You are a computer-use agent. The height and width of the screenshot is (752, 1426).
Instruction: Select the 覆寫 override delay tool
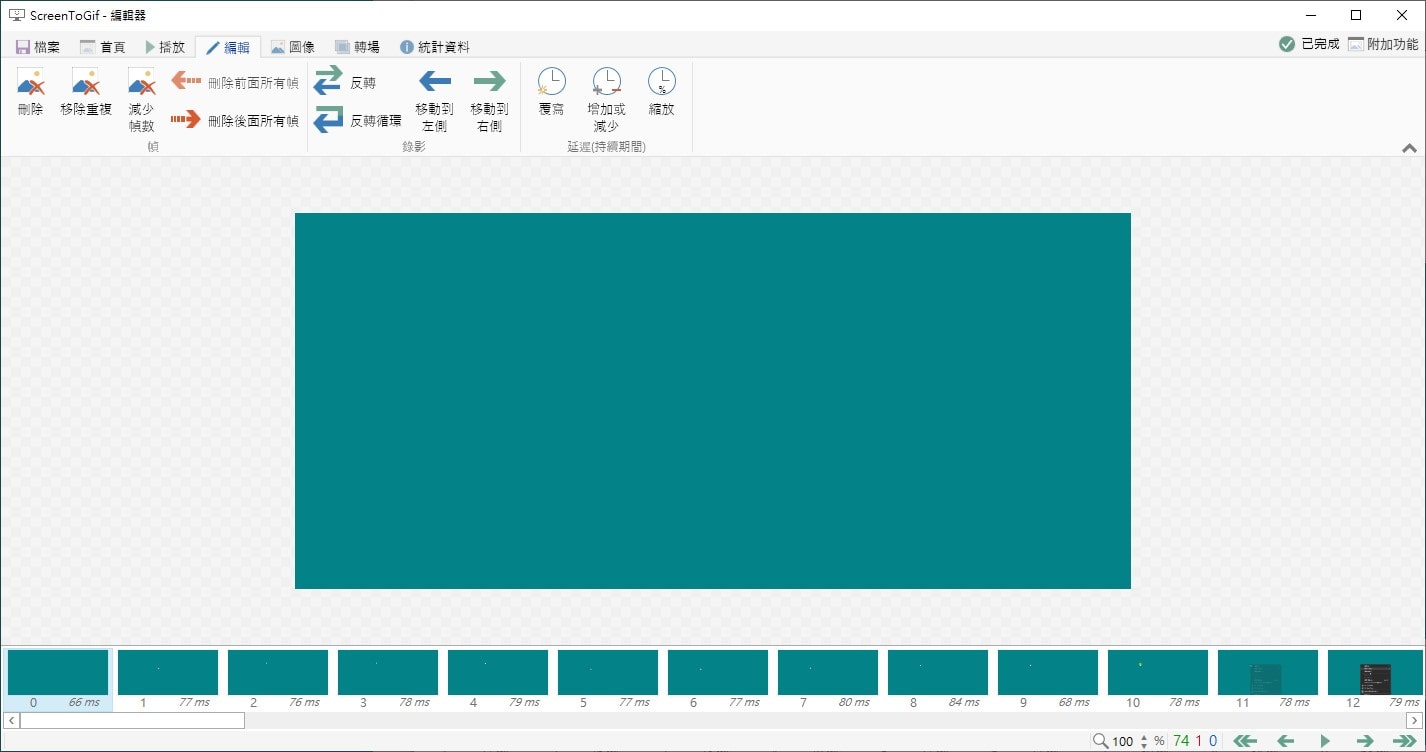point(551,95)
